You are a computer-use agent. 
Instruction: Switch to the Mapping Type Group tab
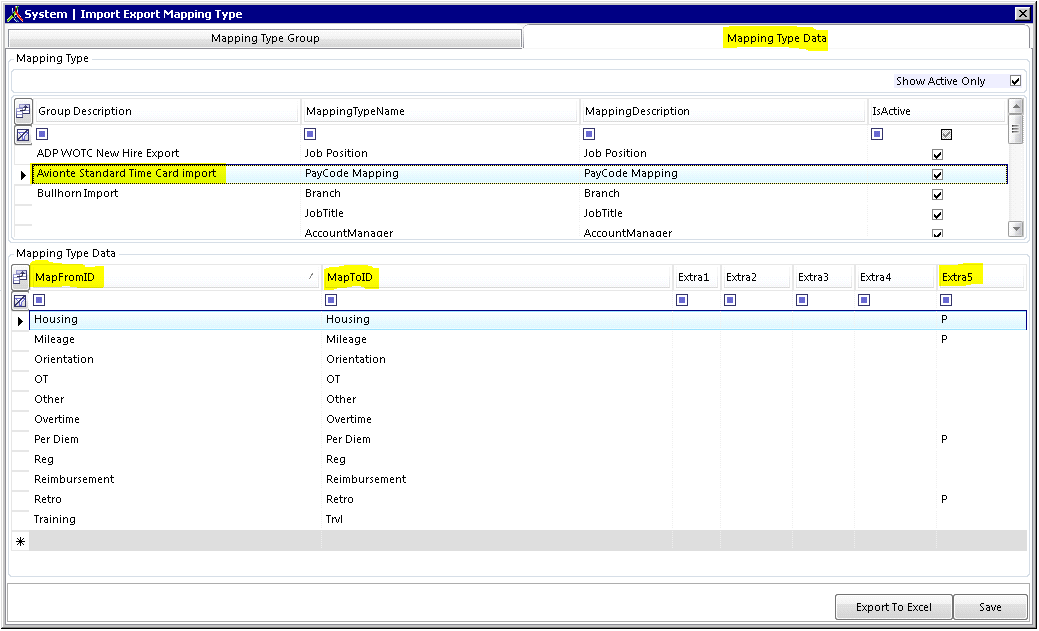point(265,38)
